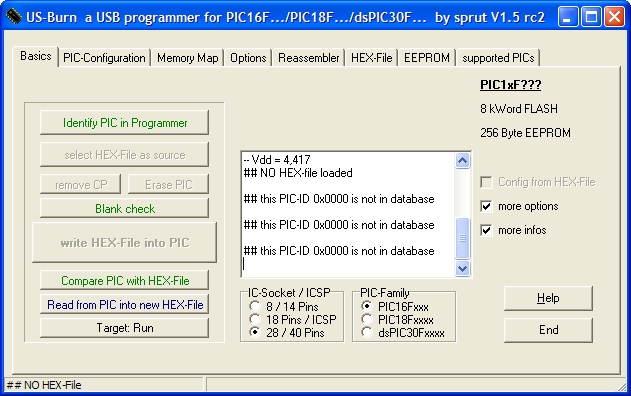631x396 pixels.
Task: Minimize the US-Burn window
Action: click(x=567, y=17)
